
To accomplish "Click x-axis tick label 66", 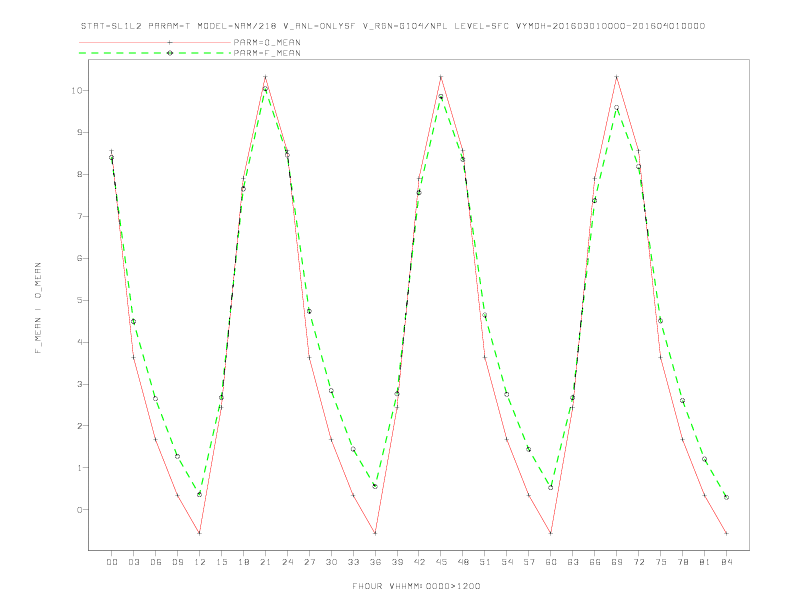I will [595, 562].
